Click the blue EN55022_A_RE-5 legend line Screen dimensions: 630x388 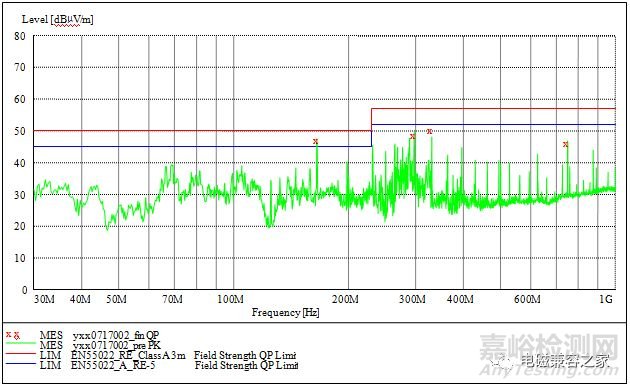20,364
